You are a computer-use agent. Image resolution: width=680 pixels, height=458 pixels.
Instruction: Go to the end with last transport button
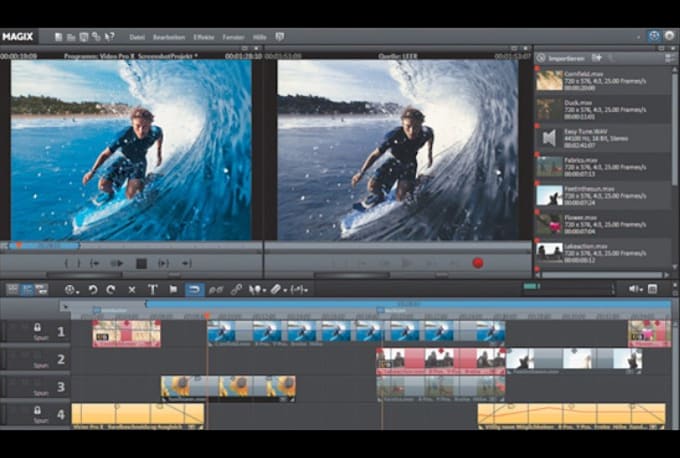(186, 263)
